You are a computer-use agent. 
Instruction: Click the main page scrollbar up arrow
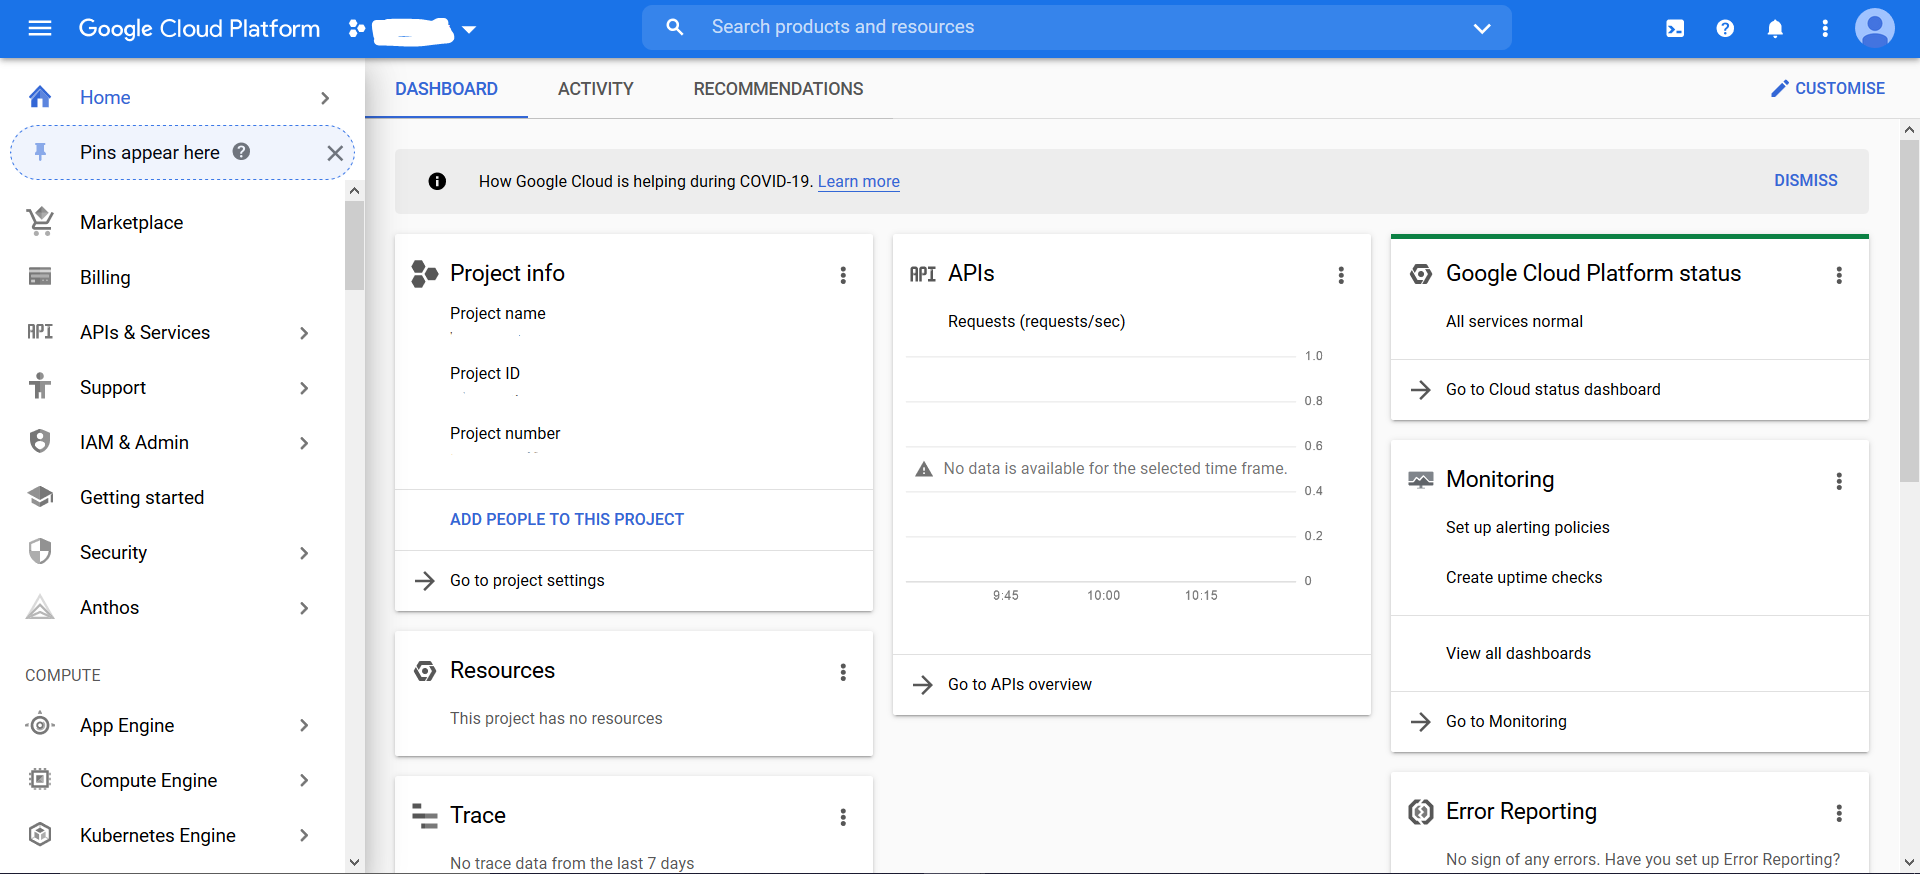pos(1909,129)
